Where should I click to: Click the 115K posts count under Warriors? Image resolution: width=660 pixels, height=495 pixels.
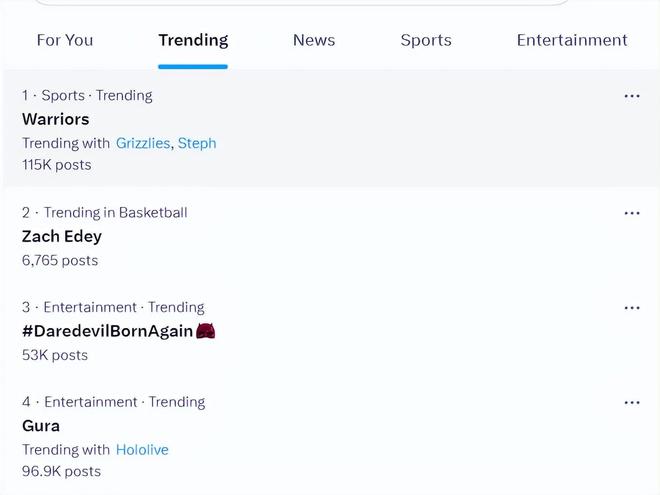click(x=56, y=165)
